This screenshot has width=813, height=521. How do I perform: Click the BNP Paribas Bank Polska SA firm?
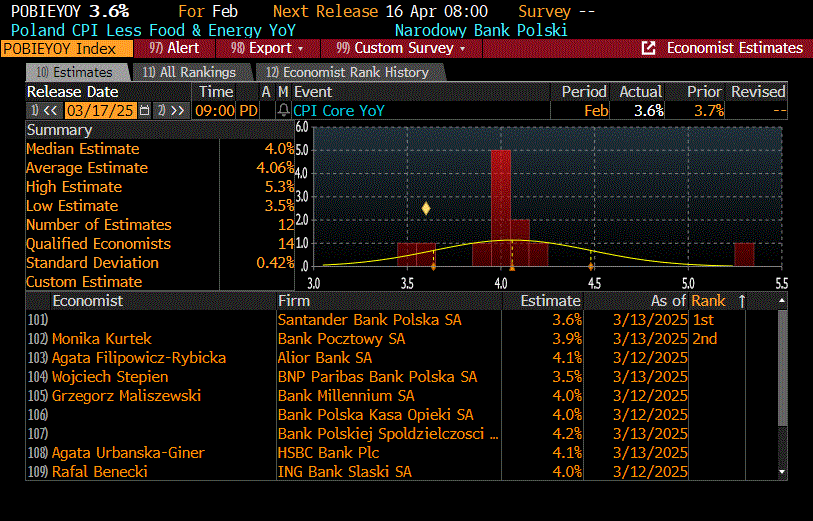(377, 377)
